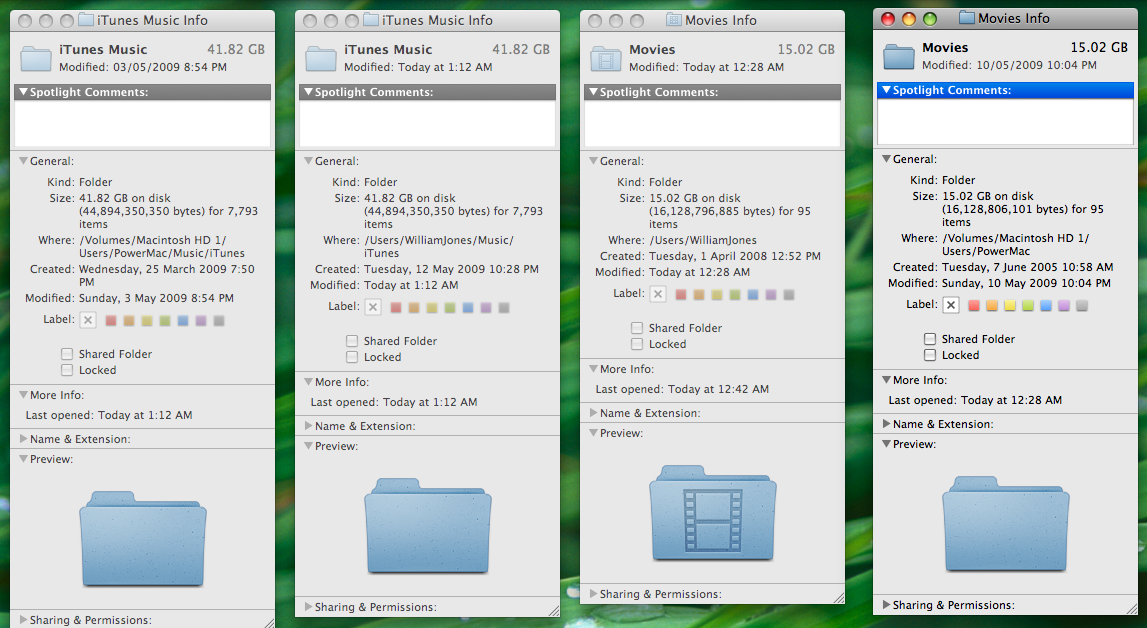The image size is (1147, 628).
Task: Collapse General section in WilliamJones iTunes Music window
Action: click(x=309, y=161)
